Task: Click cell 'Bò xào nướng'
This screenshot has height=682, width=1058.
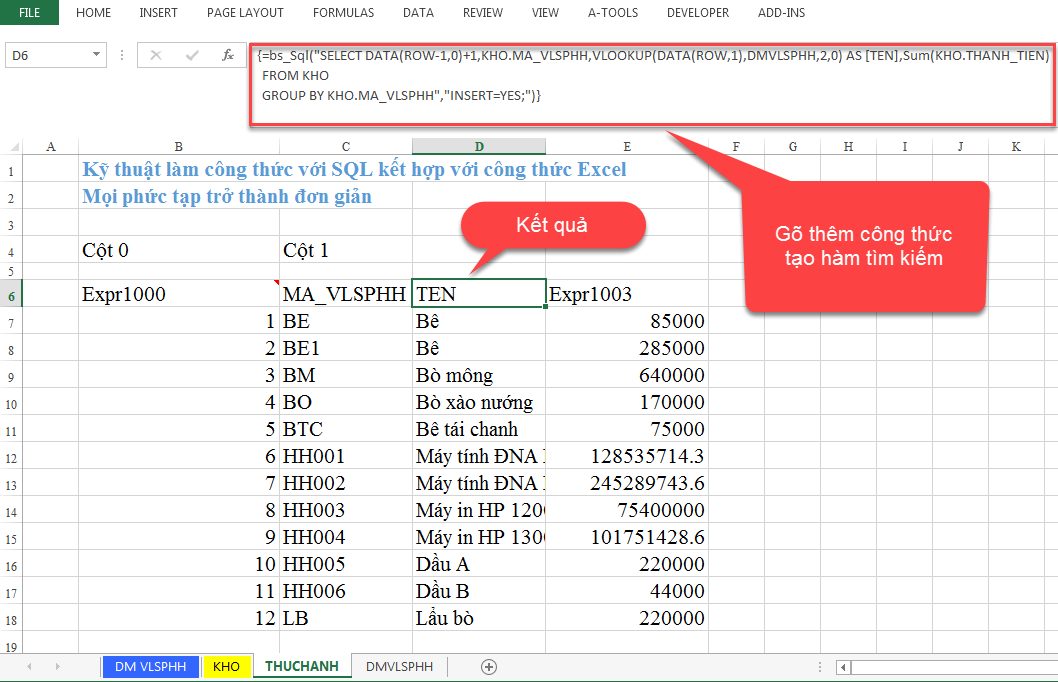Action: 478,402
